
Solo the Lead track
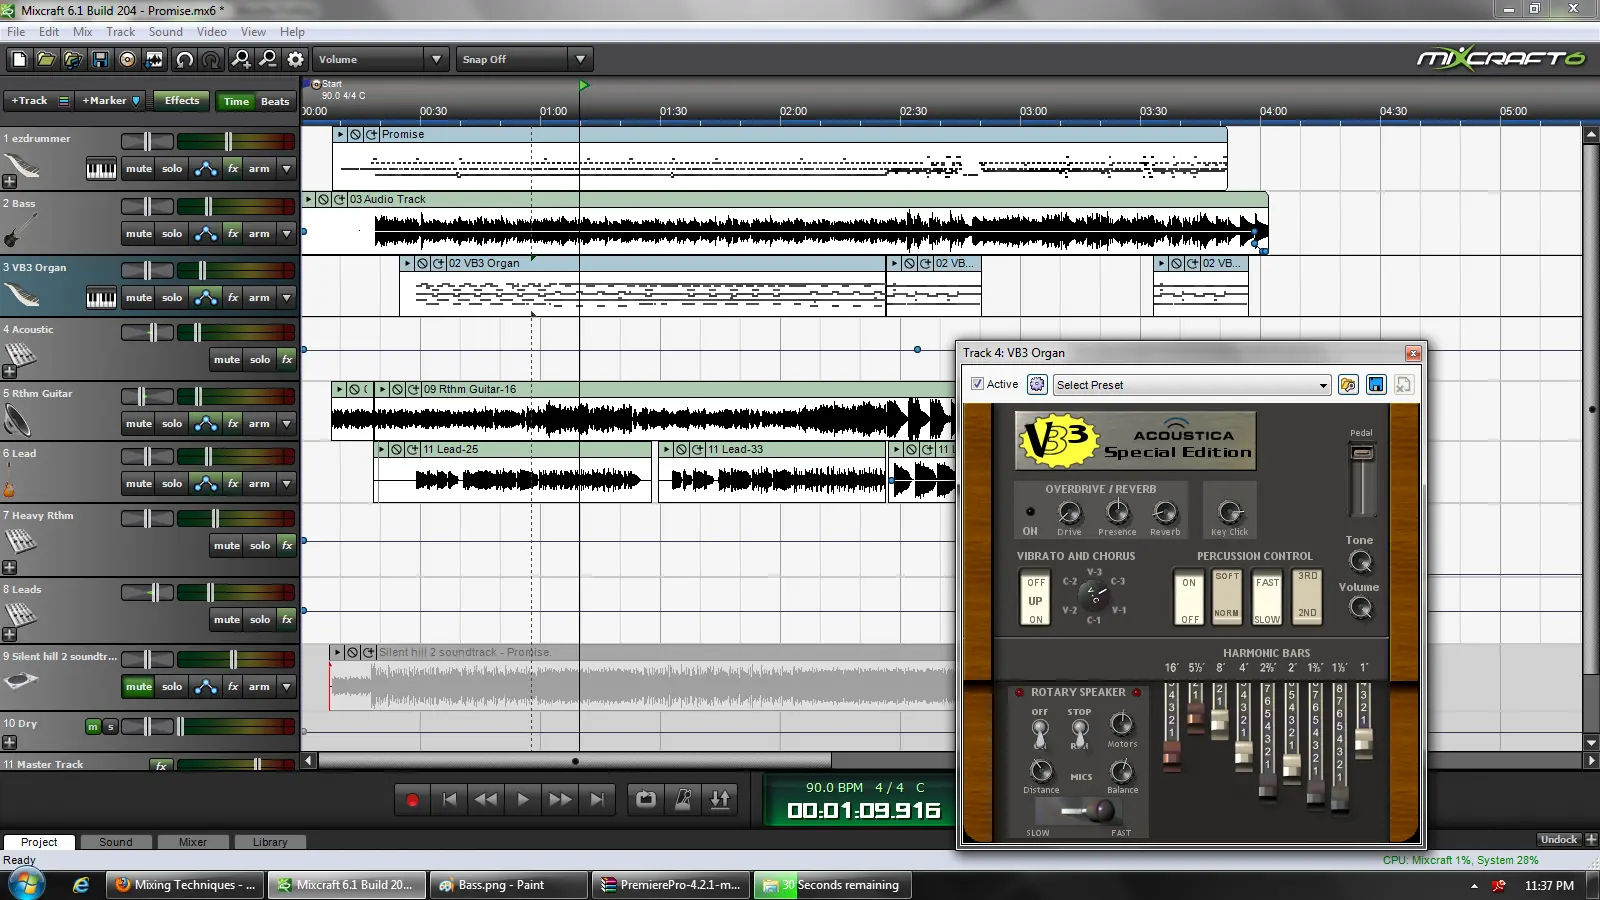(x=172, y=484)
